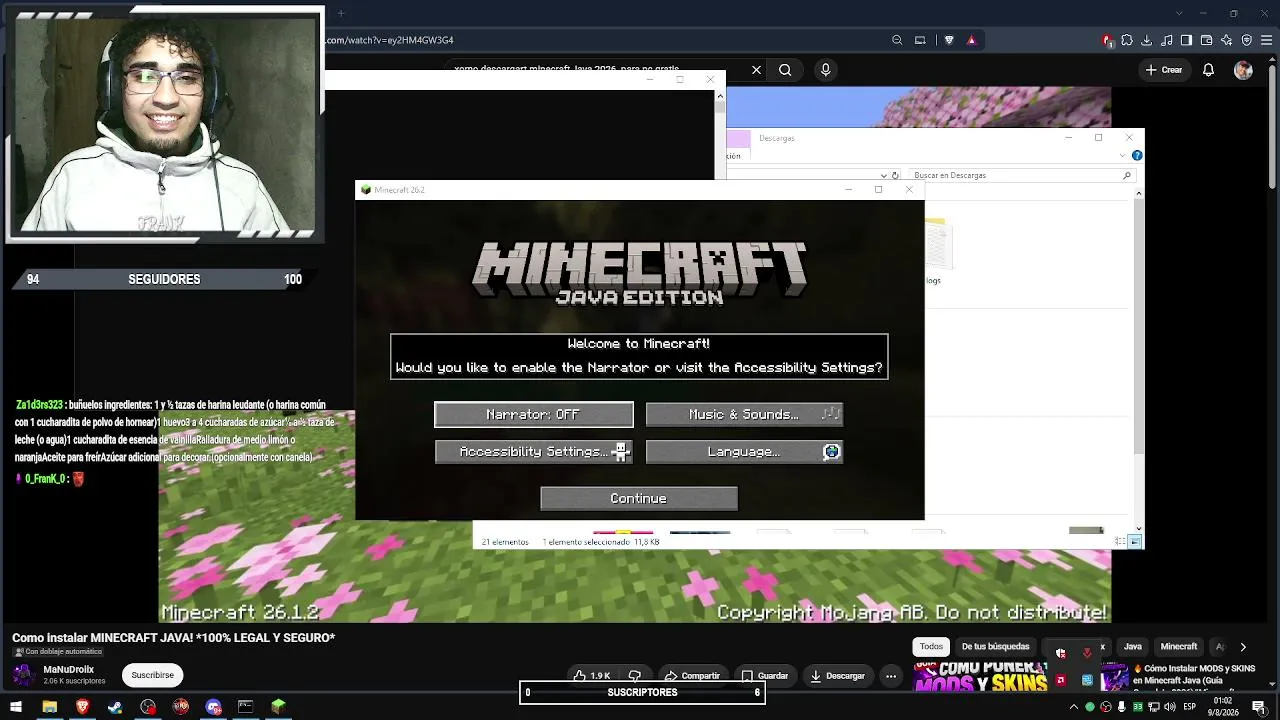
Task: Open the browser downloads icon
Action: coord(1147,40)
